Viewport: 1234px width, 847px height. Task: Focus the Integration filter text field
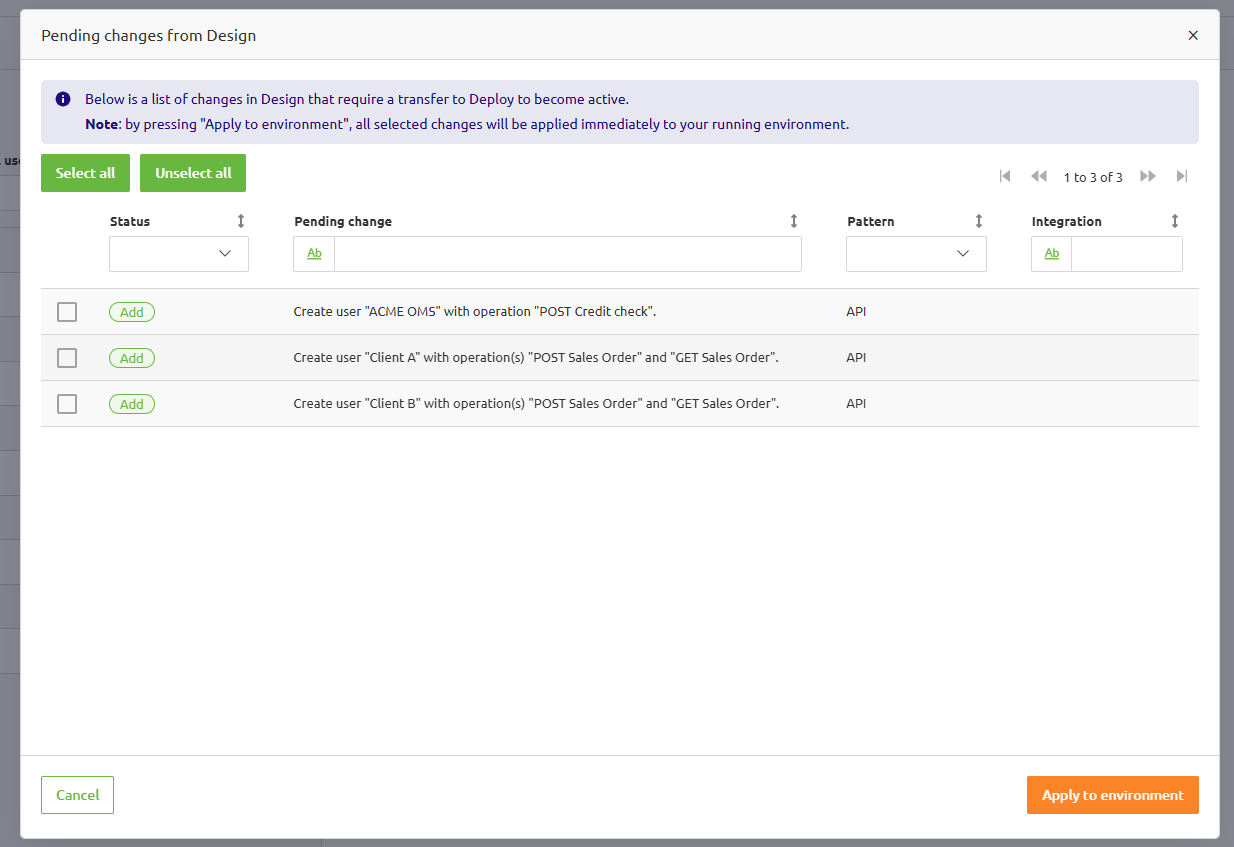(1127, 254)
